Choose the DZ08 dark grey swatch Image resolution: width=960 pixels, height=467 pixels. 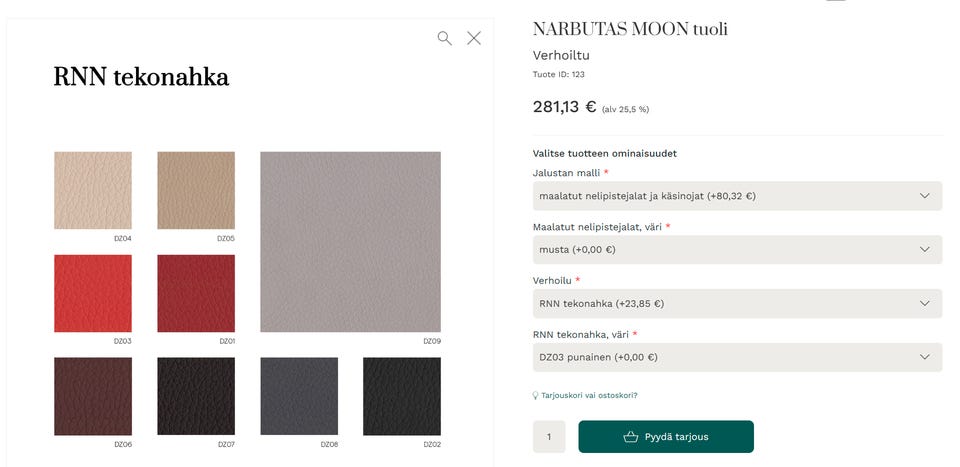coord(299,397)
